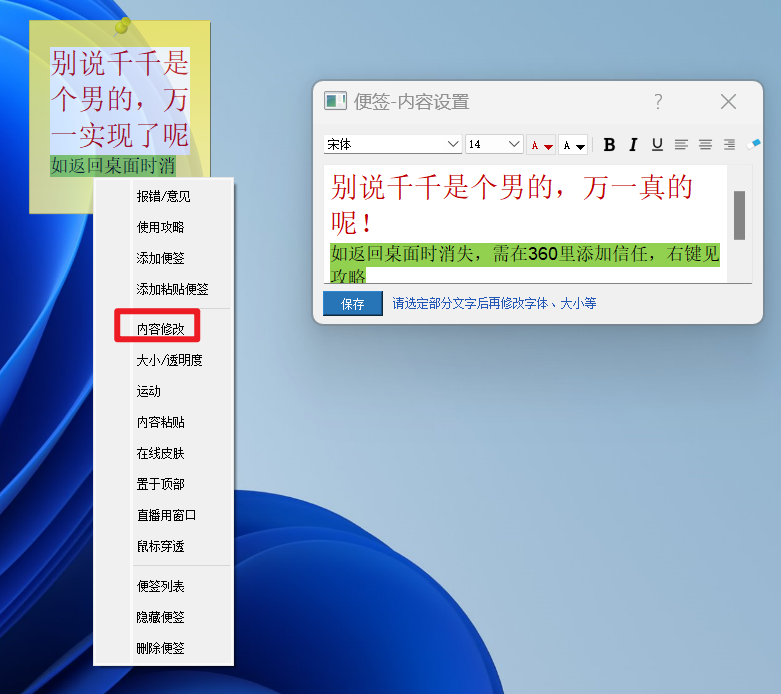Align note text to the left
781x694 pixels.
point(681,144)
